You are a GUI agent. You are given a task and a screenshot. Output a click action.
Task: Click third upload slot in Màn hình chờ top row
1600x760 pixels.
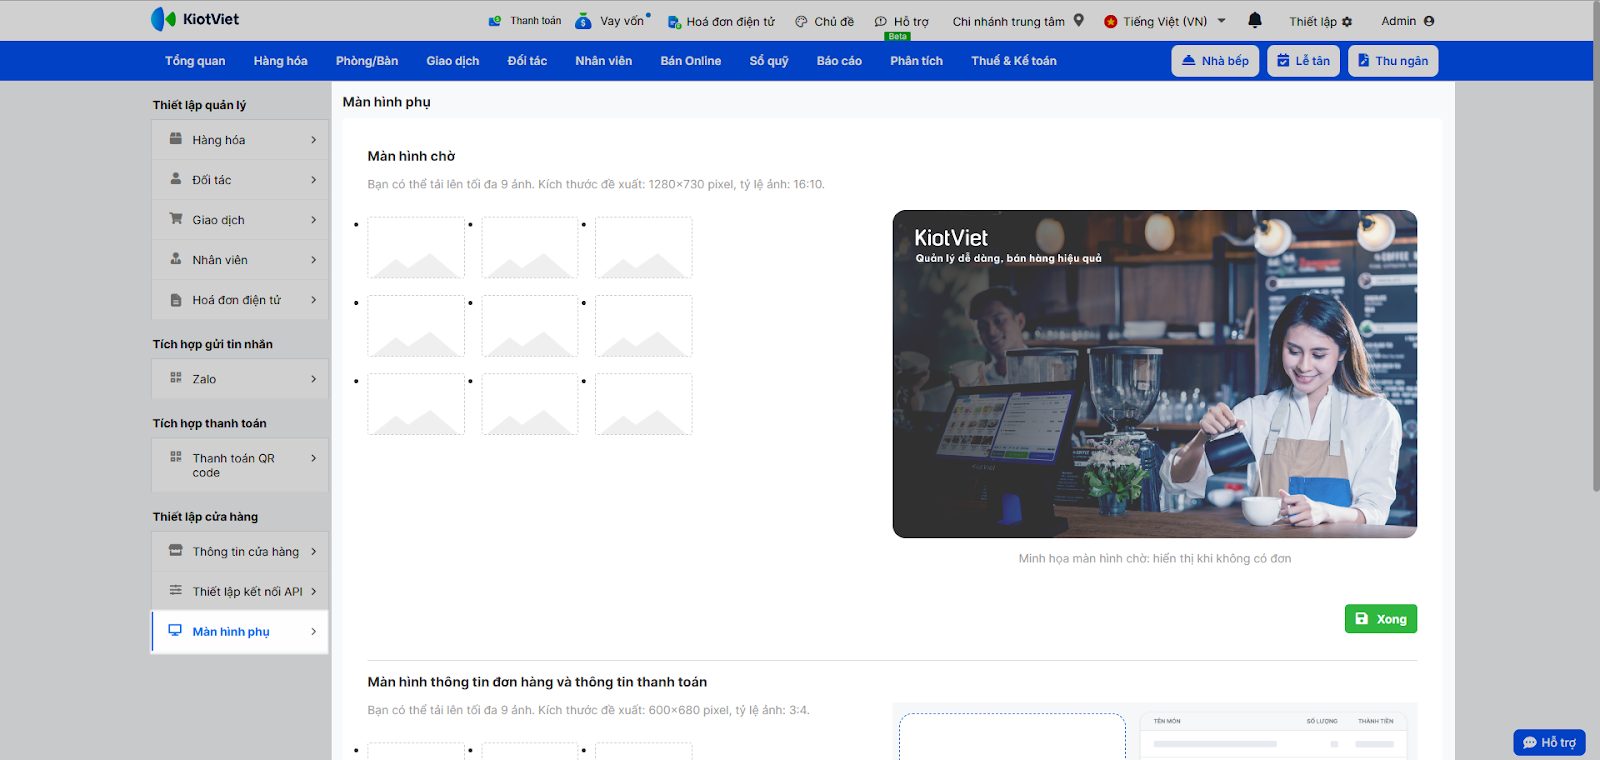coord(644,248)
